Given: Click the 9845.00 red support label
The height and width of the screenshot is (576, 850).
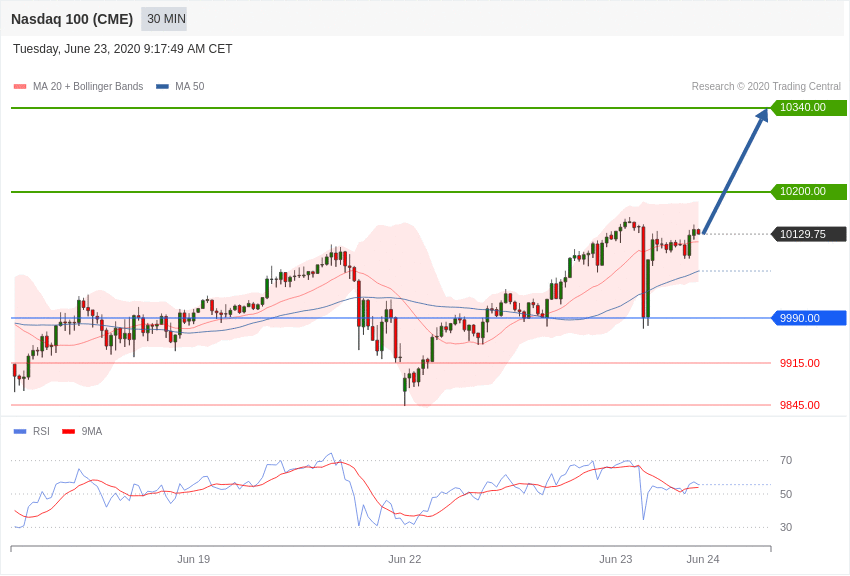Looking at the screenshot, I should pos(799,405).
